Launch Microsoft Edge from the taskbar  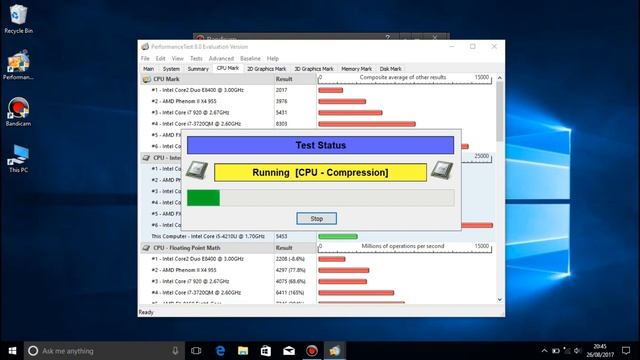click(220, 351)
